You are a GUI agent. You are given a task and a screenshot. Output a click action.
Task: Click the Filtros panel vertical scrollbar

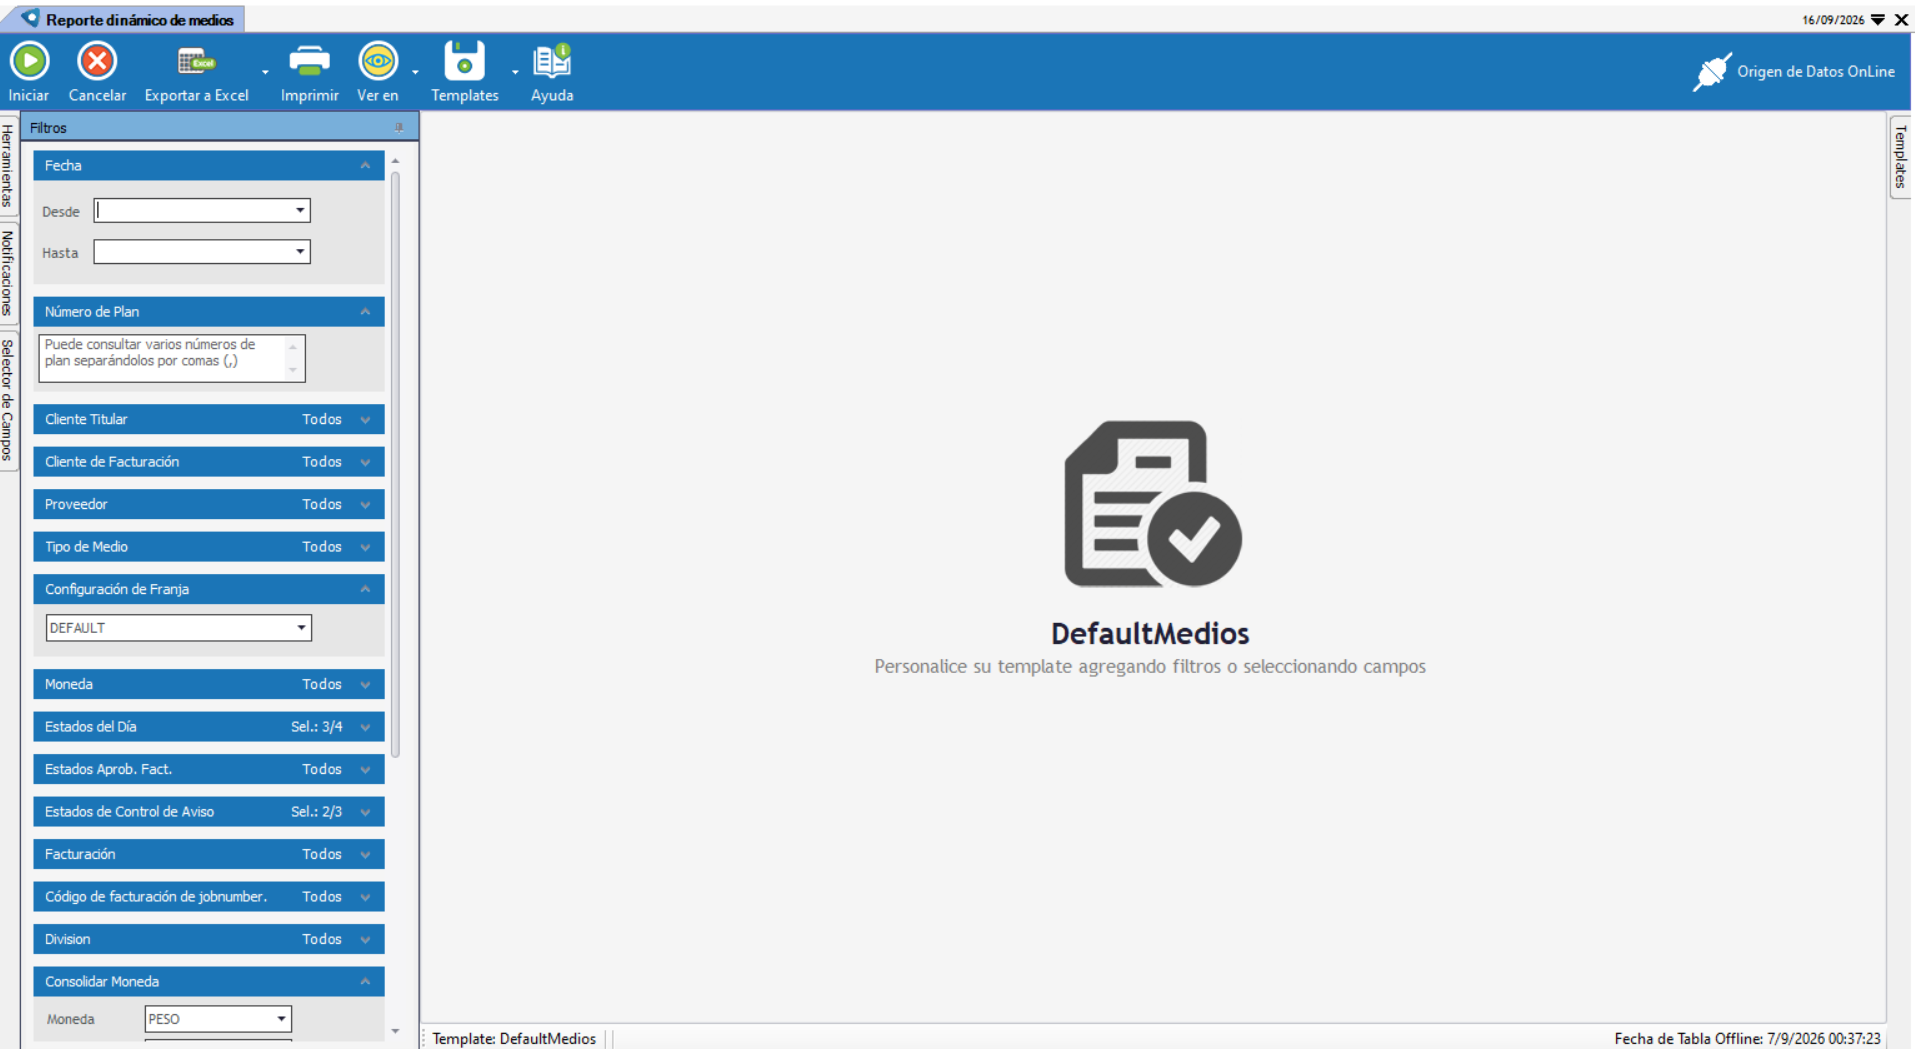(396, 465)
